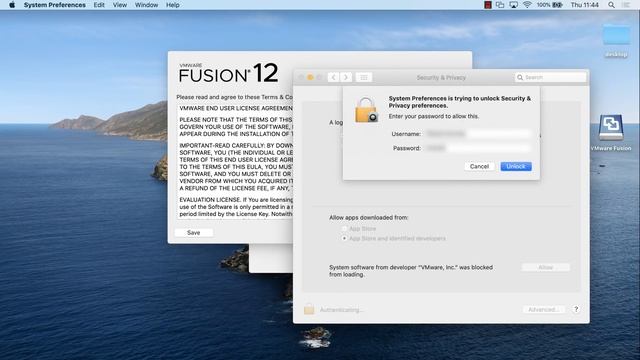640x360 pixels.
Task: Open the Help menu
Action: (x=173, y=5)
